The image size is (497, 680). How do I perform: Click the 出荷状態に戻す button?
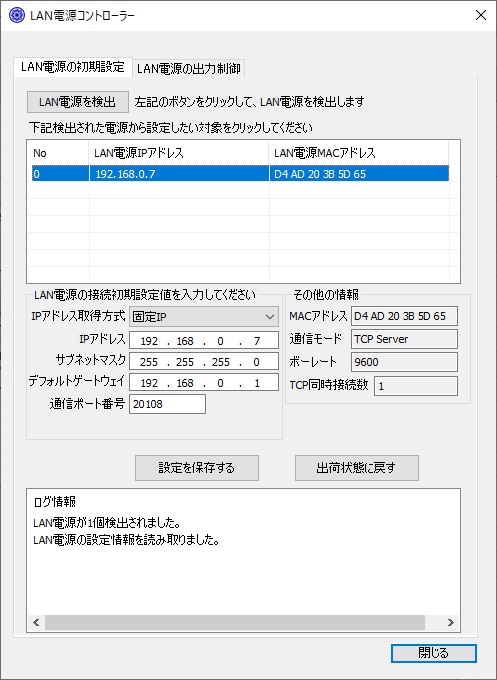[357, 468]
